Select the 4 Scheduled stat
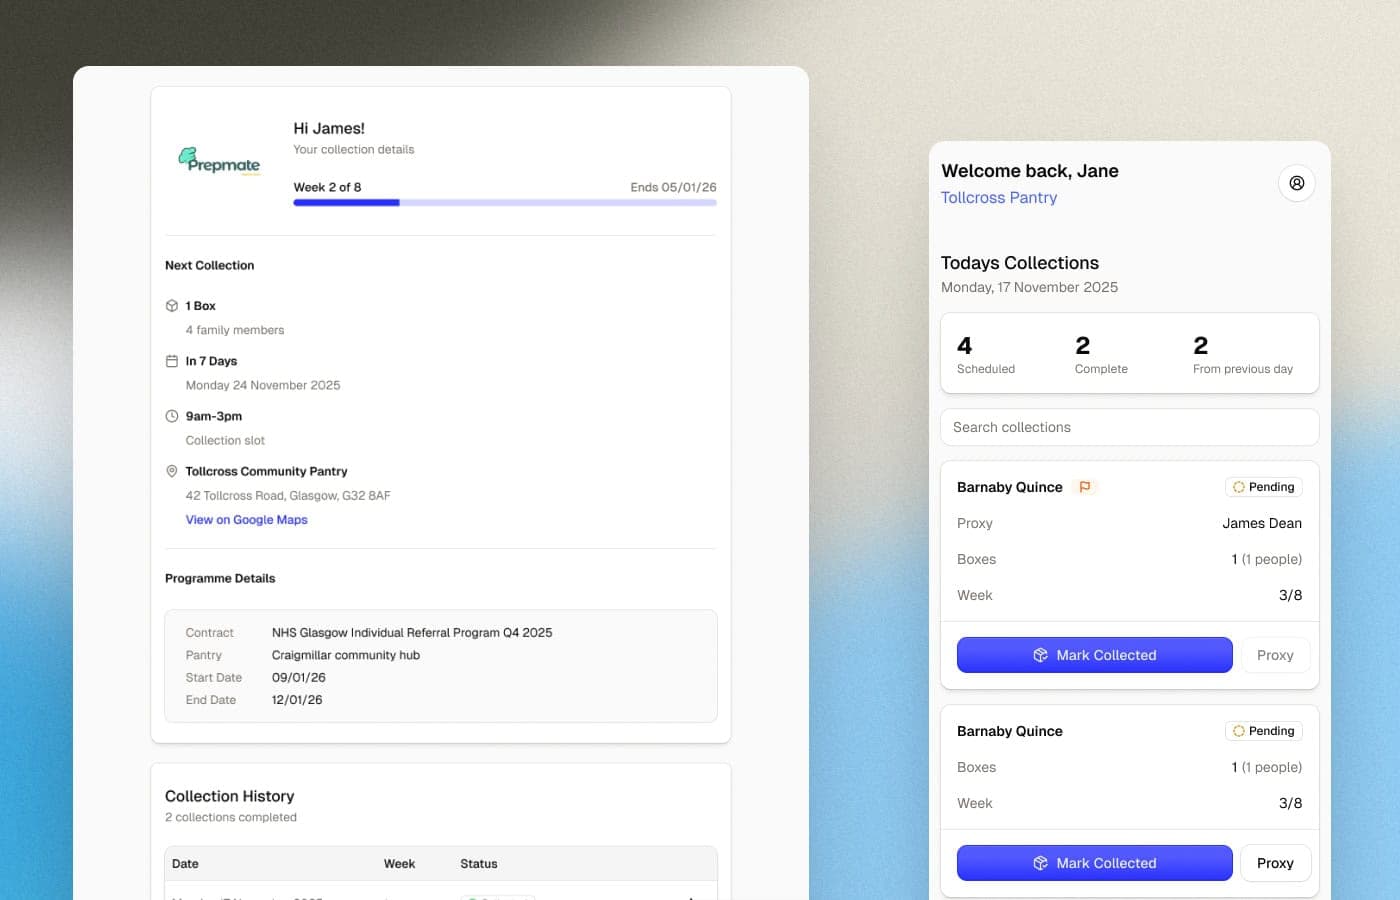 click(986, 354)
